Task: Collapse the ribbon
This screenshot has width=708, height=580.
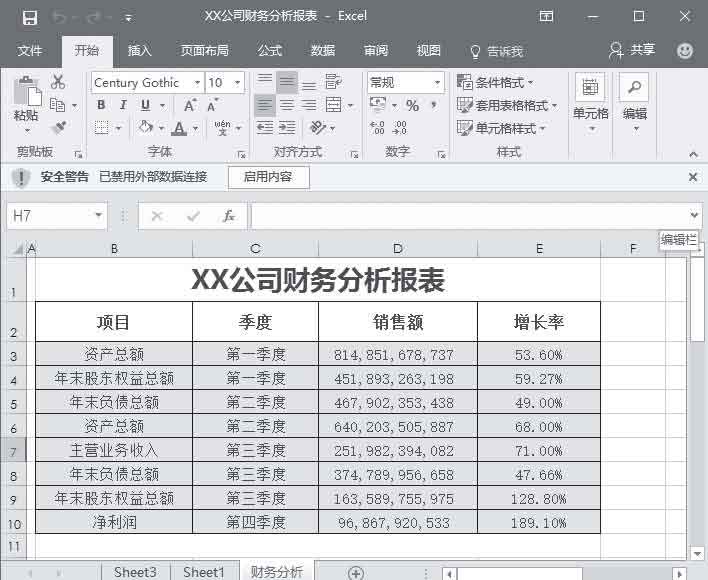Action: [x=694, y=154]
